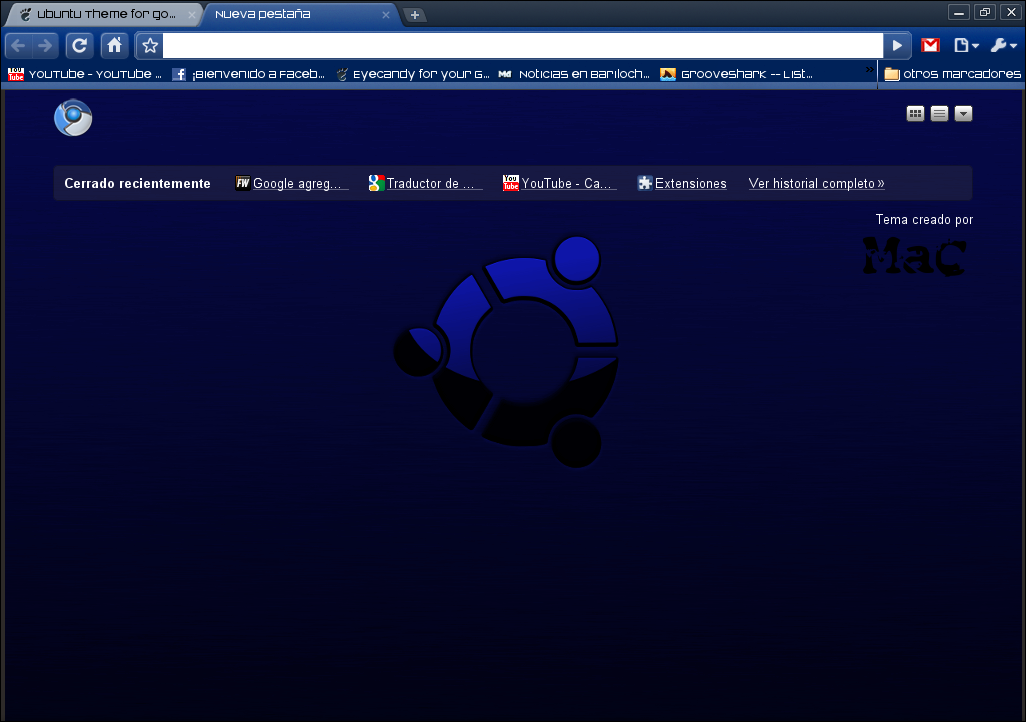Close the Ubuntu theme tab
The width and height of the screenshot is (1026, 722).
coord(192,14)
